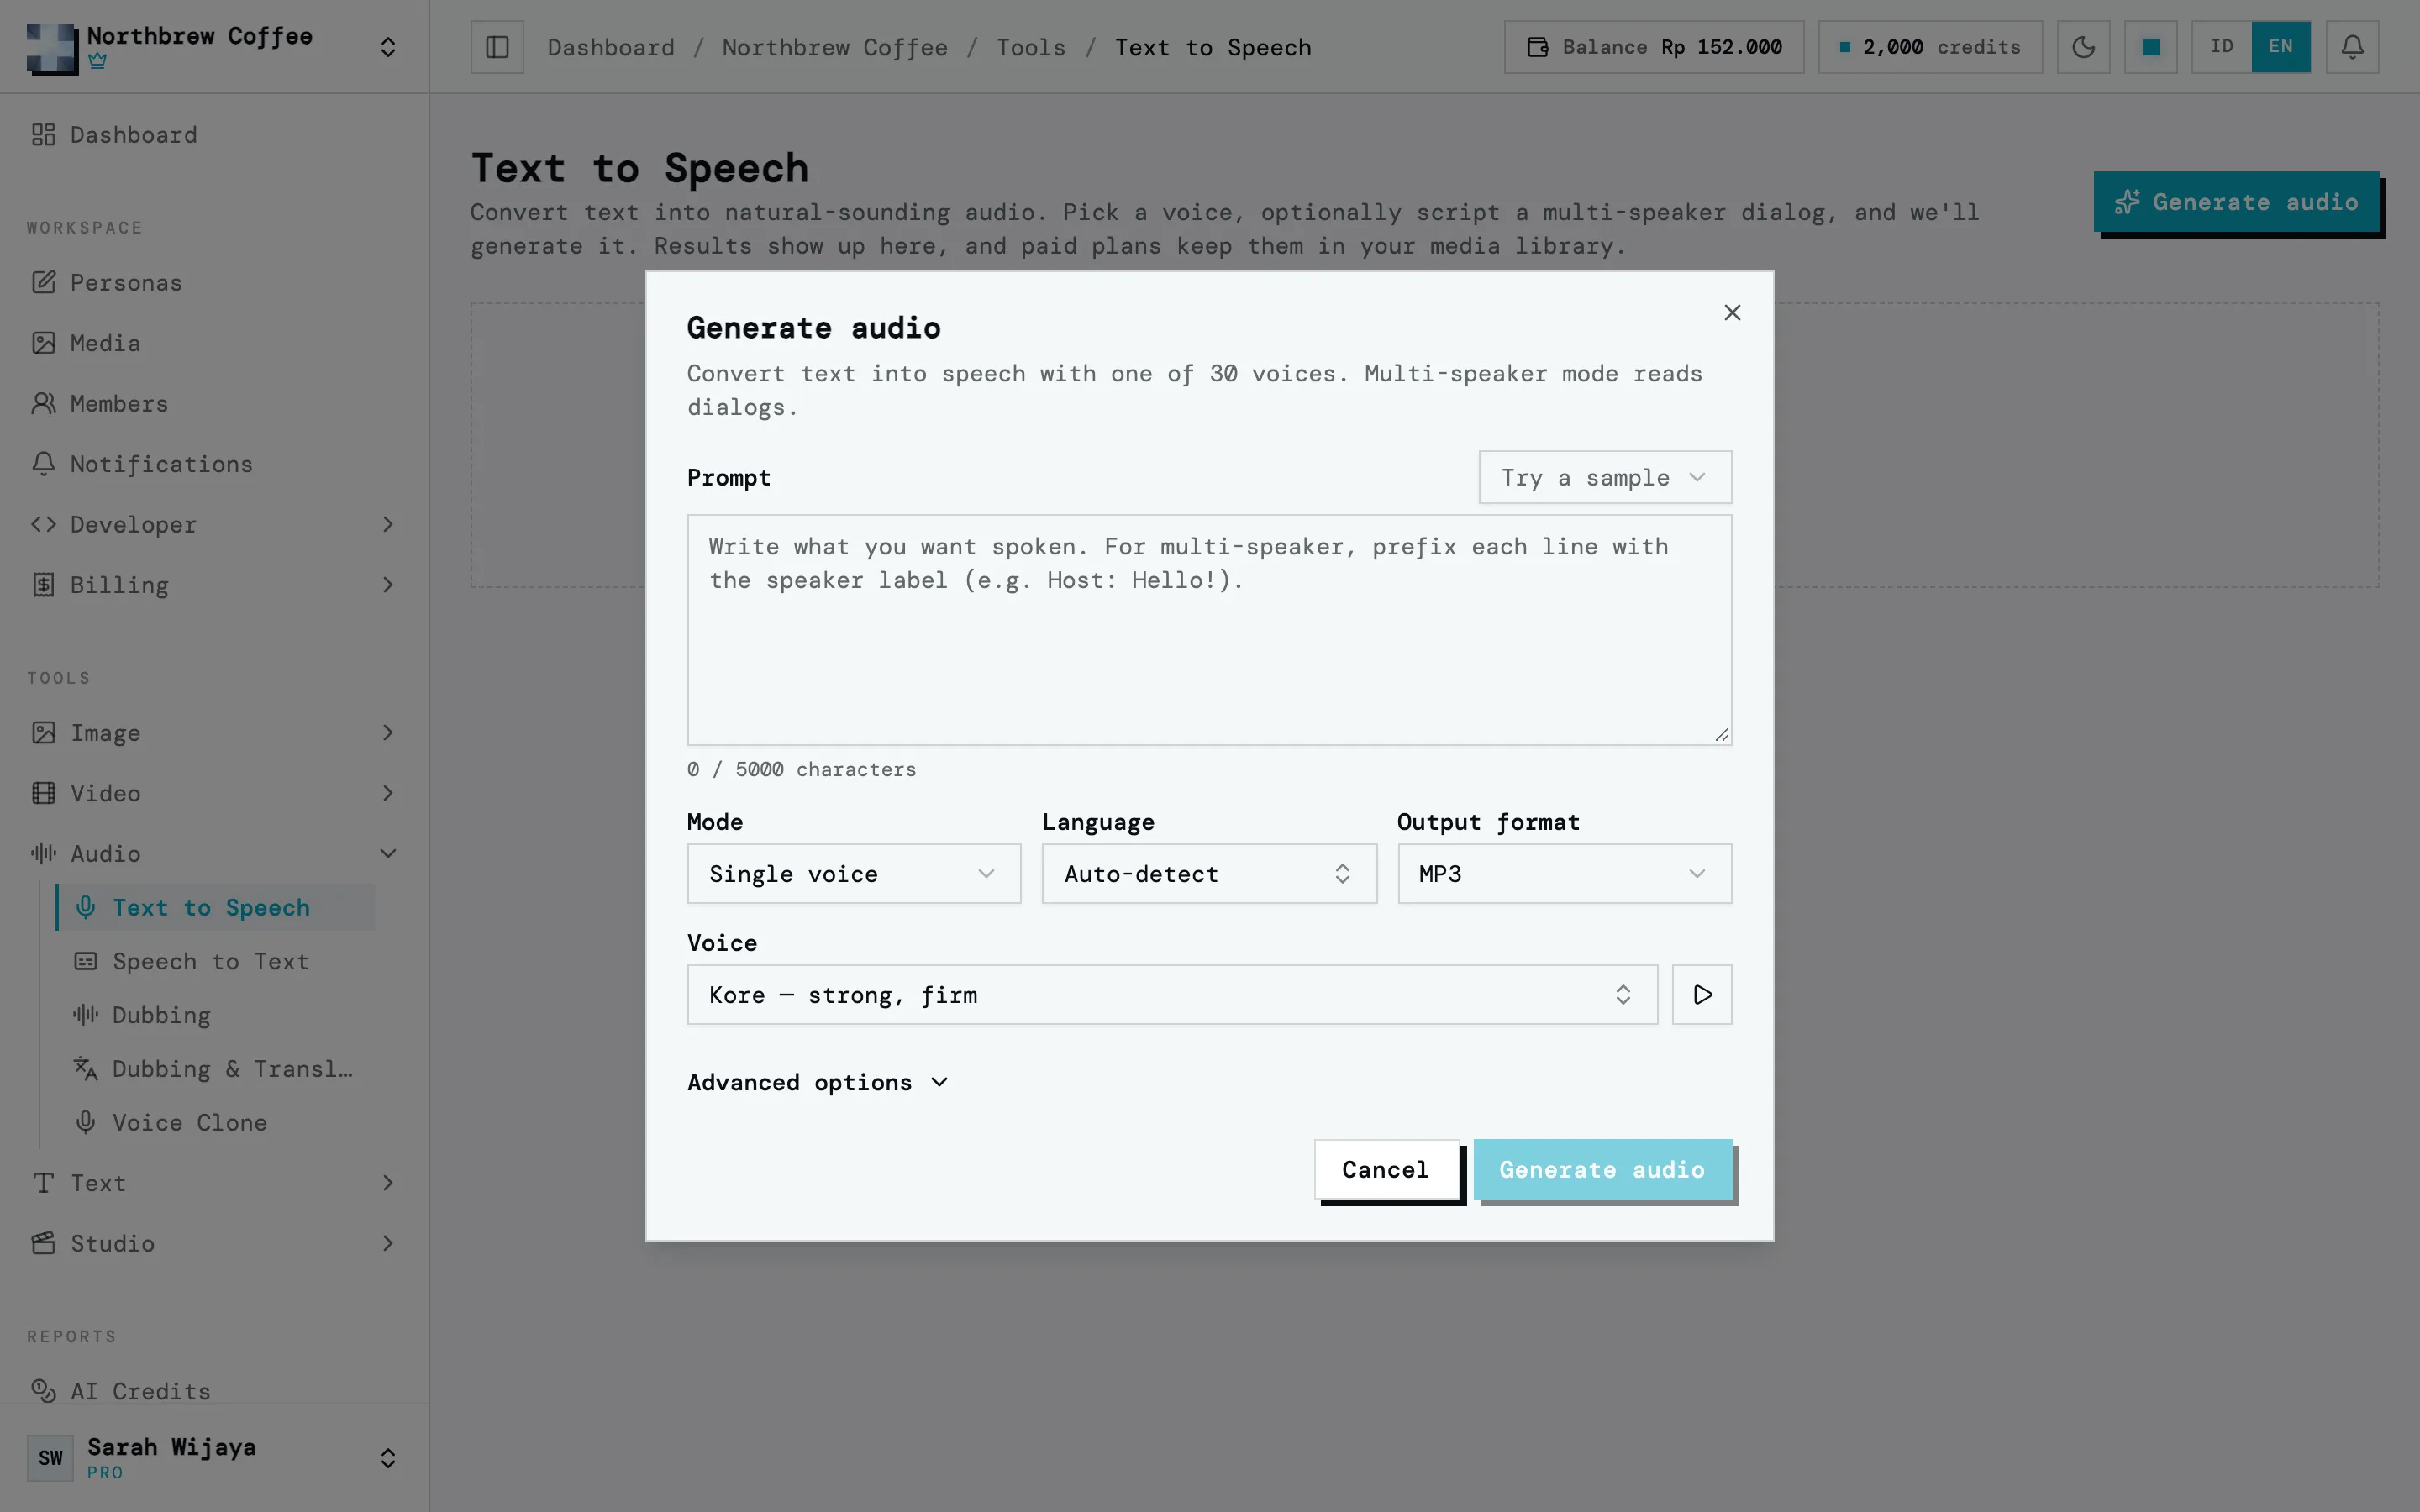Viewport: 2420px width, 1512px height.
Task: Open AI Credits report
Action: pyautogui.click(x=214, y=1391)
